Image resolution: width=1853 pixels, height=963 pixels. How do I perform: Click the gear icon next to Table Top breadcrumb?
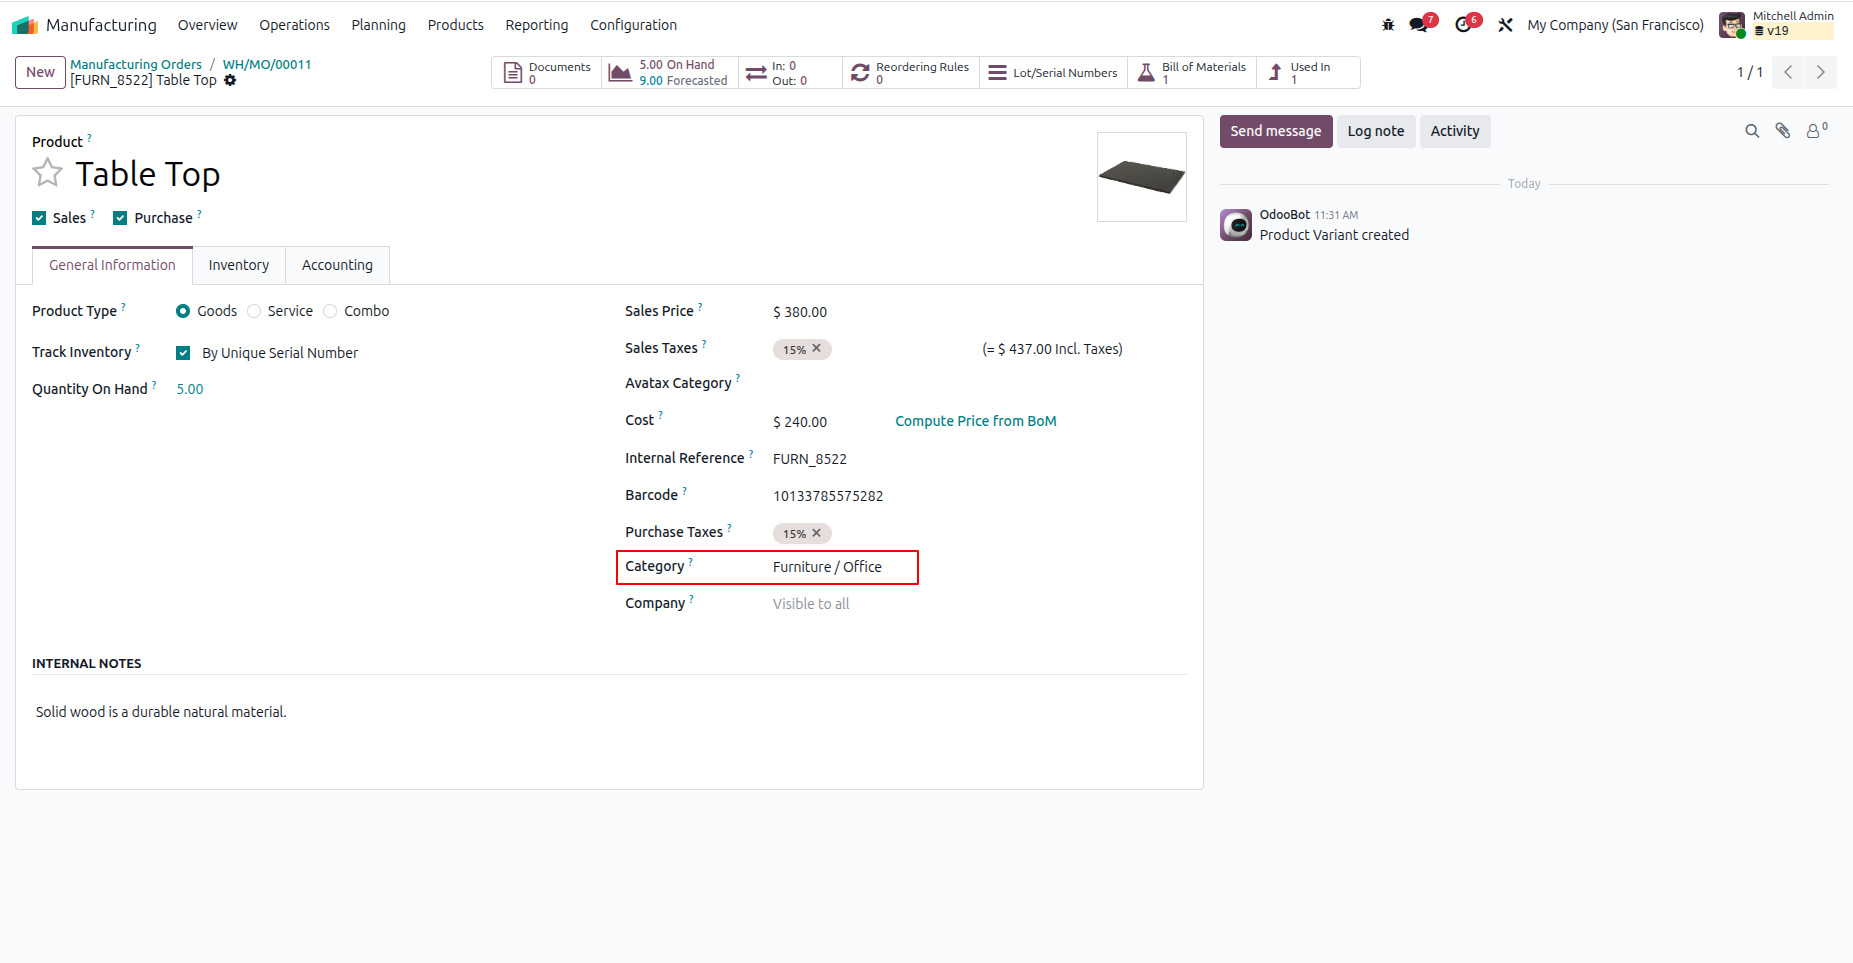tap(230, 80)
